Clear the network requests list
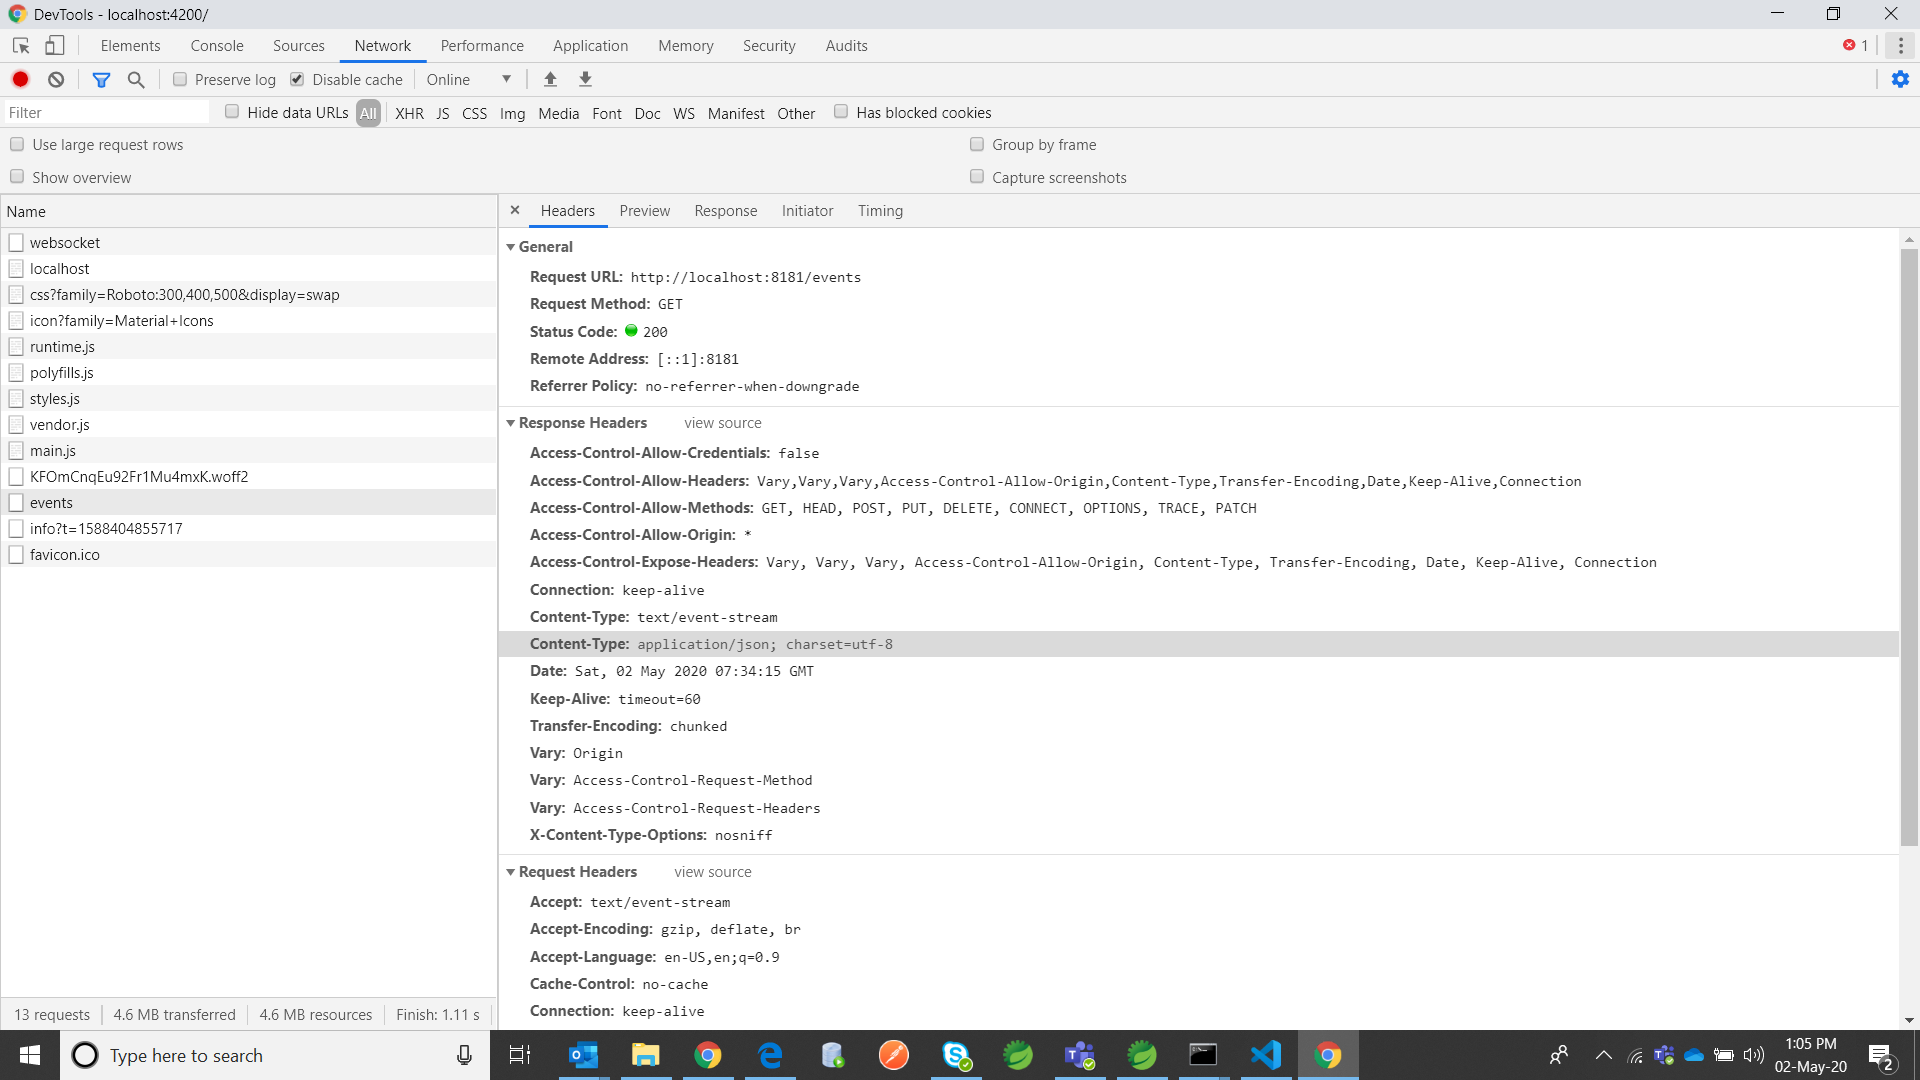This screenshot has height=1080, width=1920. [x=56, y=79]
